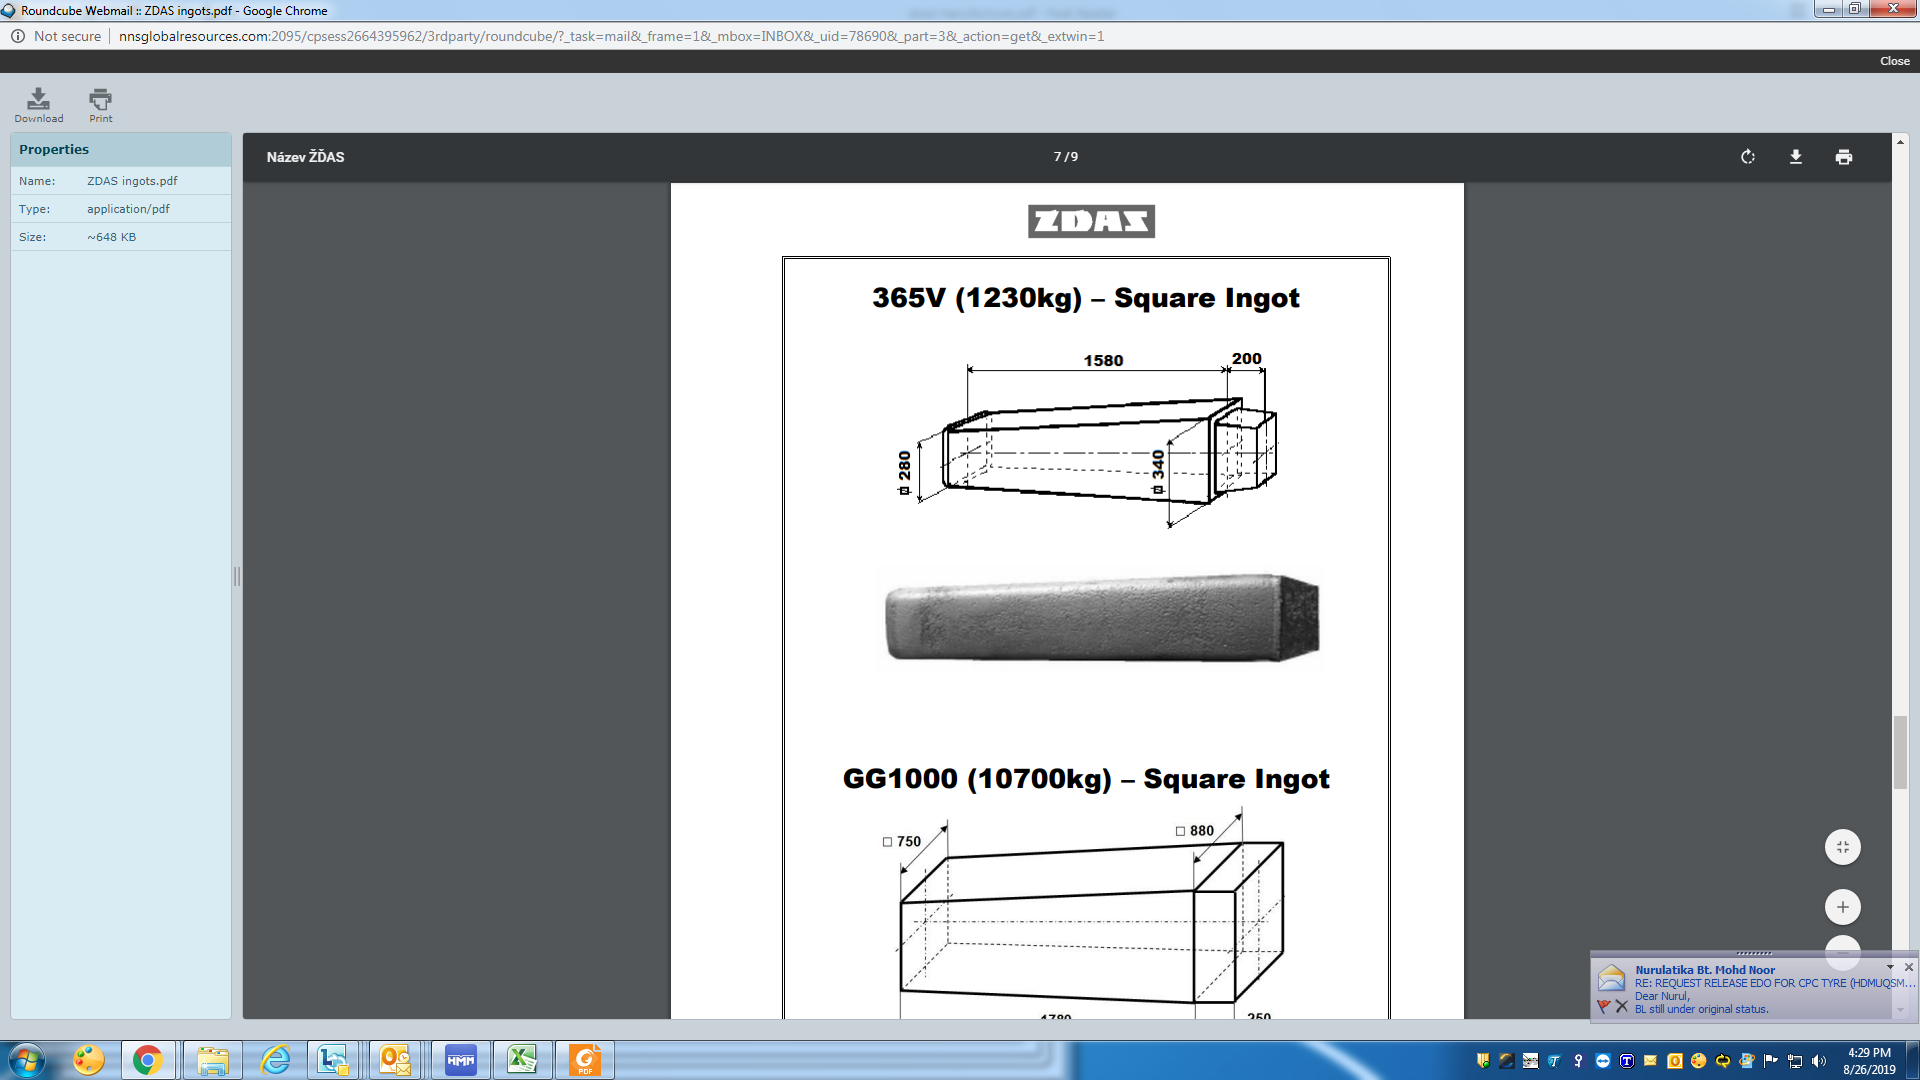Switch to Excel in taskbar

522,1060
